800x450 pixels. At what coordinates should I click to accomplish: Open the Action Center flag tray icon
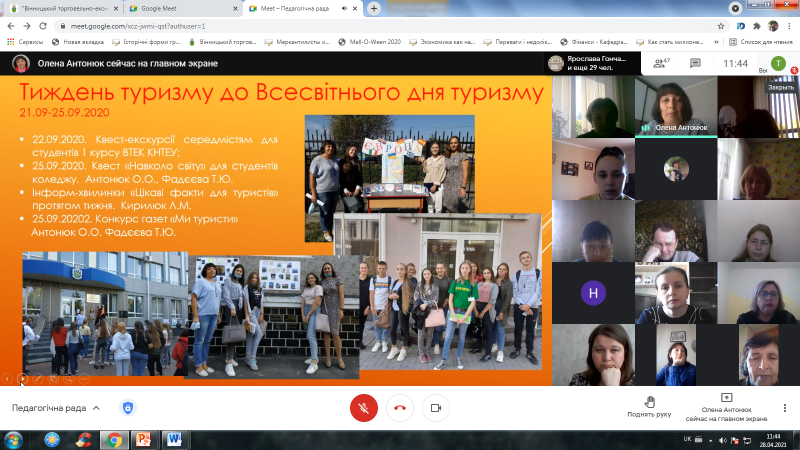(735, 440)
